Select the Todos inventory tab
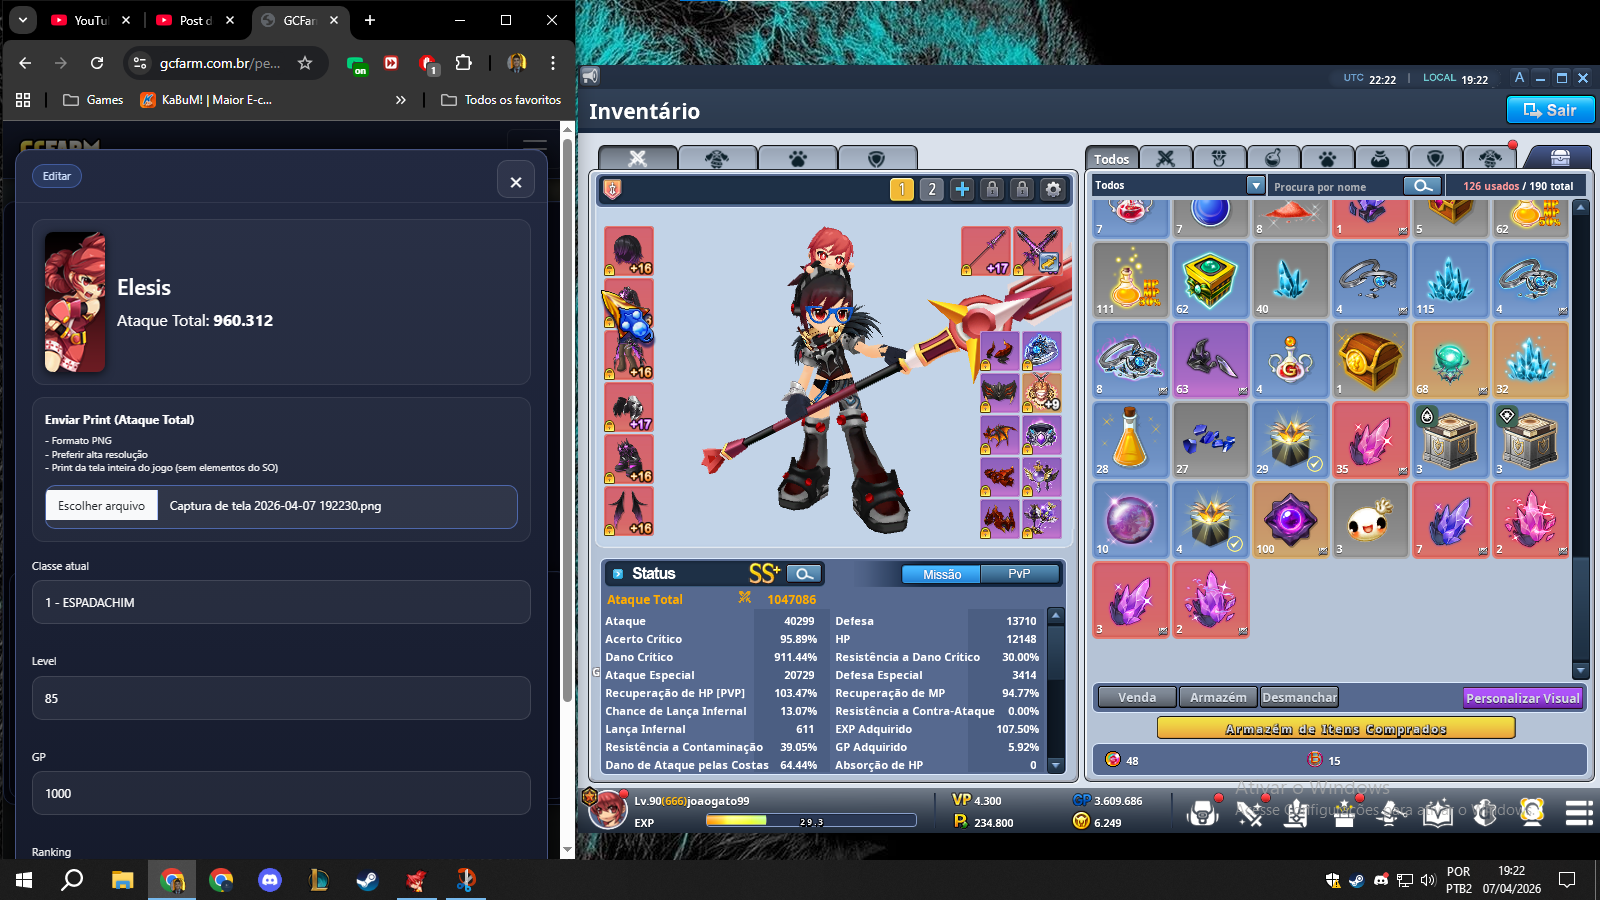Image resolution: width=1600 pixels, height=900 pixels. (x=1111, y=158)
